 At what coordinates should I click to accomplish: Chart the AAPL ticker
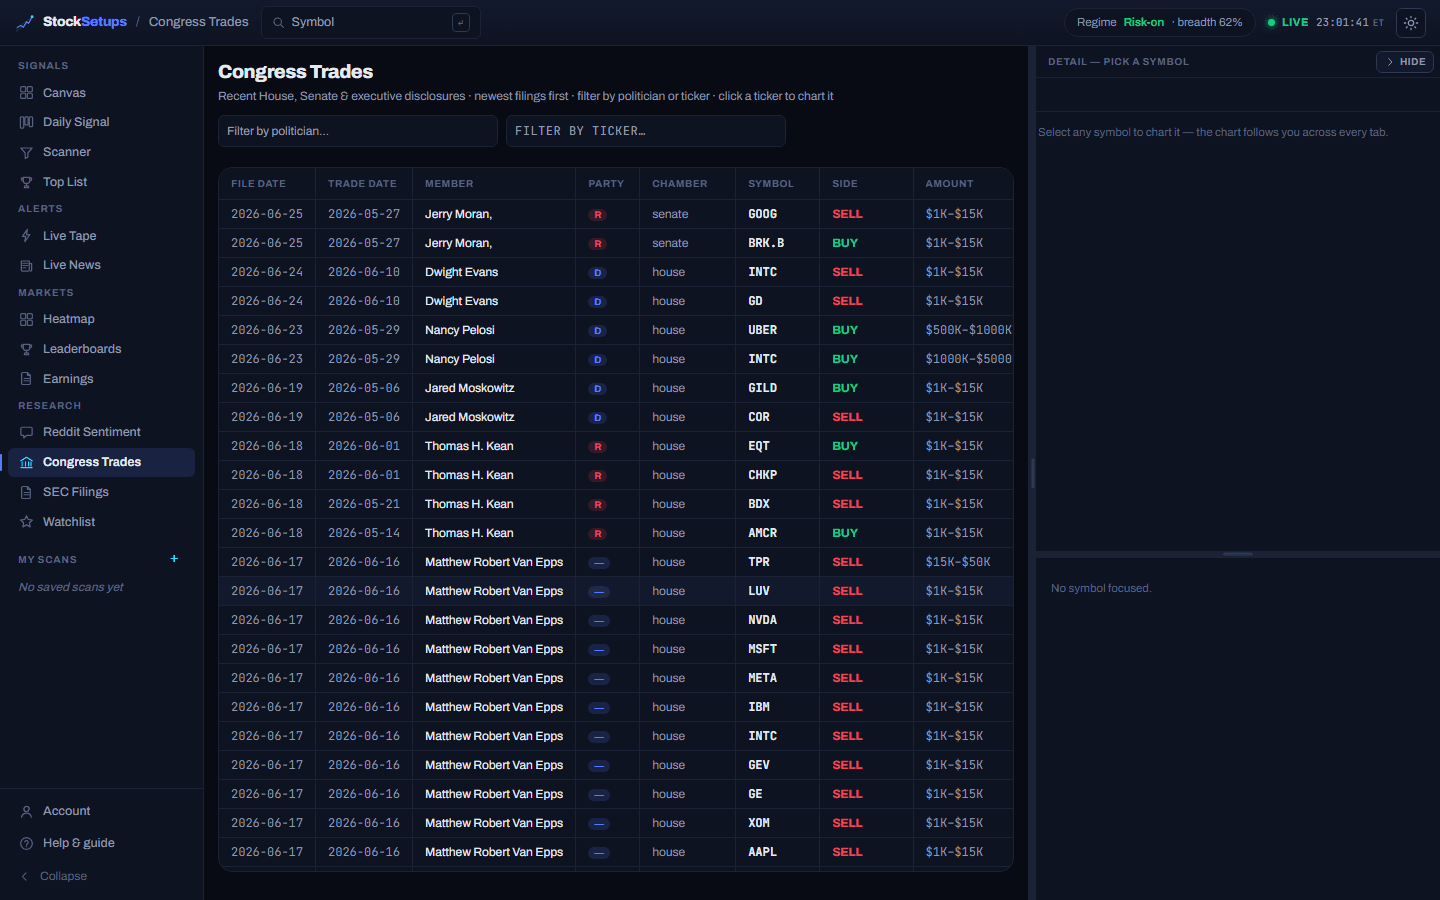click(762, 852)
